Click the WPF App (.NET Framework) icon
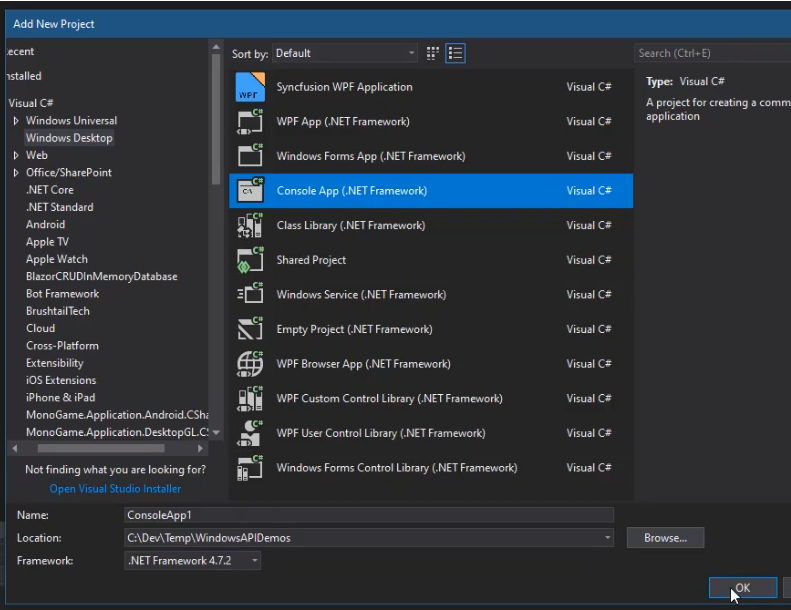The image size is (791, 610). (250, 122)
